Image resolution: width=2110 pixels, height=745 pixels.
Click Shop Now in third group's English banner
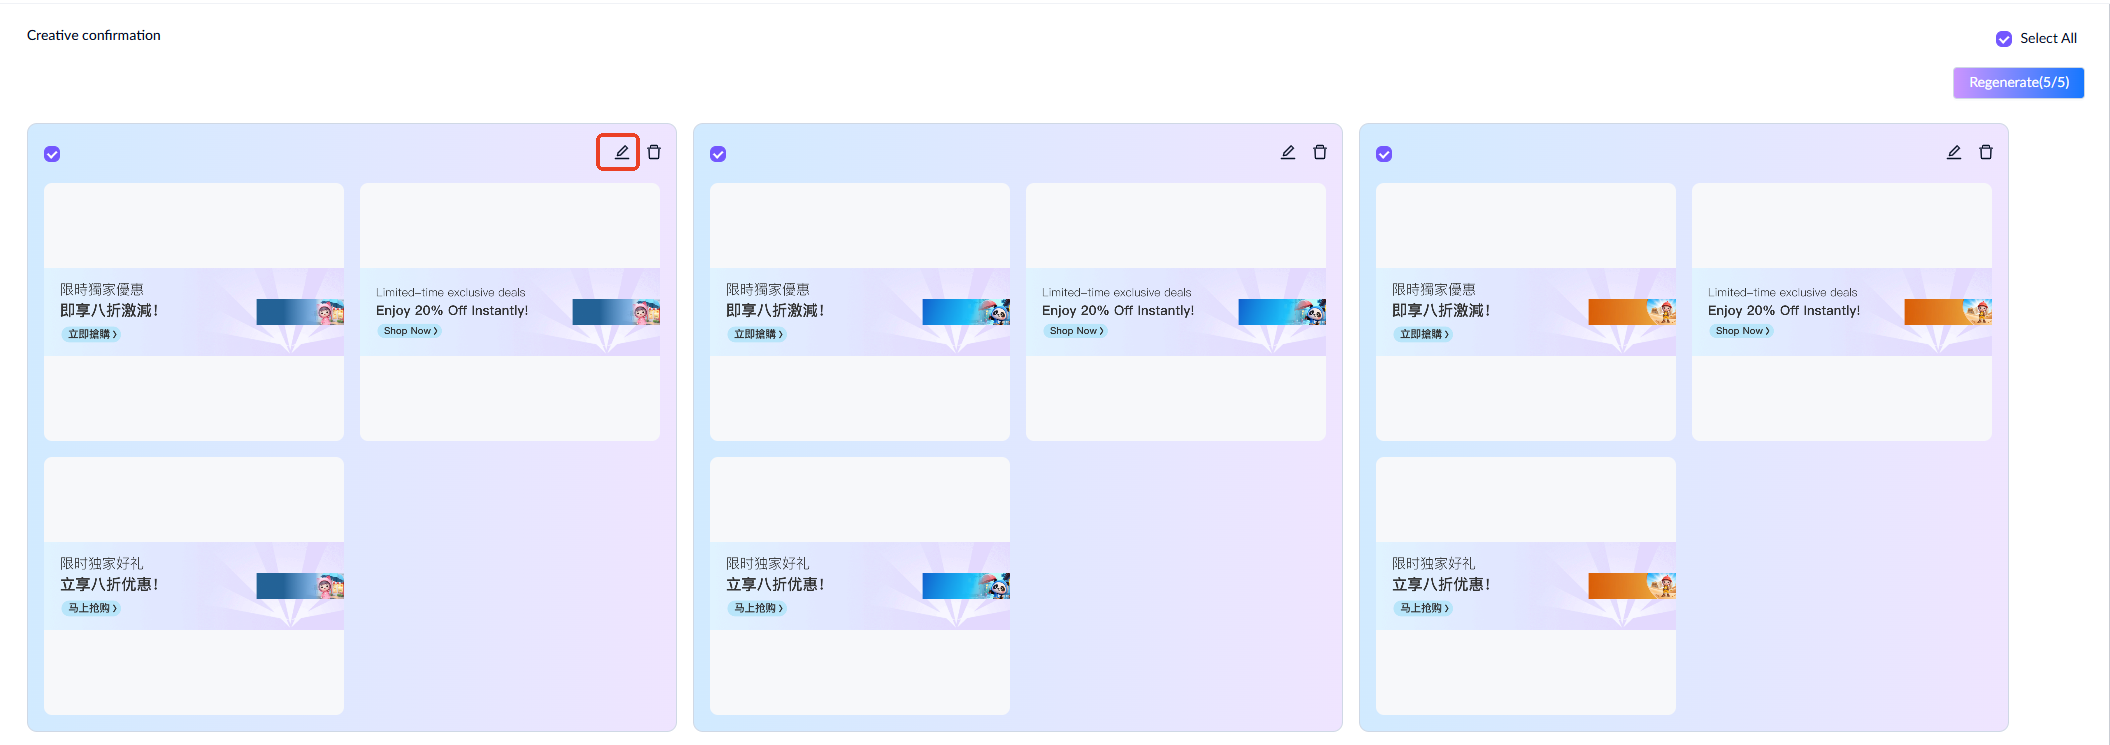(x=1742, y=331)
